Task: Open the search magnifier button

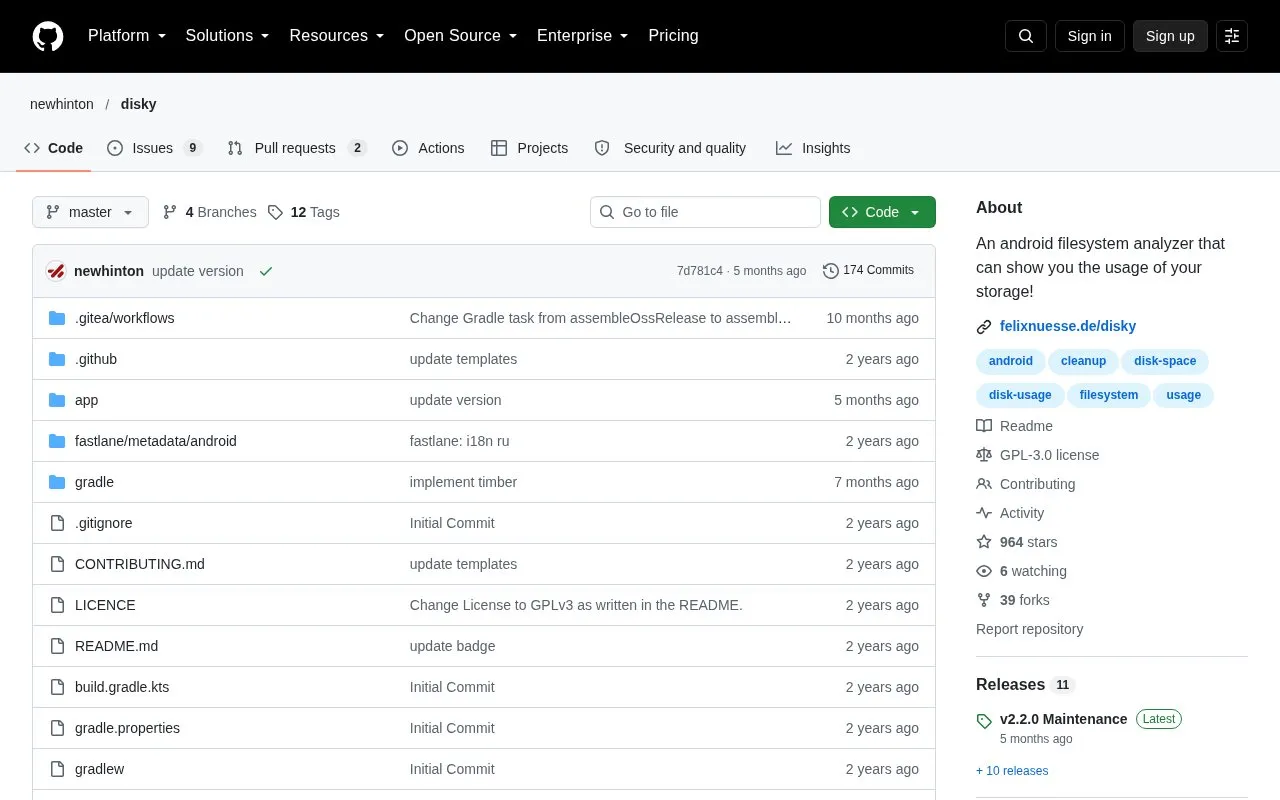Action: pos(1026,36)
